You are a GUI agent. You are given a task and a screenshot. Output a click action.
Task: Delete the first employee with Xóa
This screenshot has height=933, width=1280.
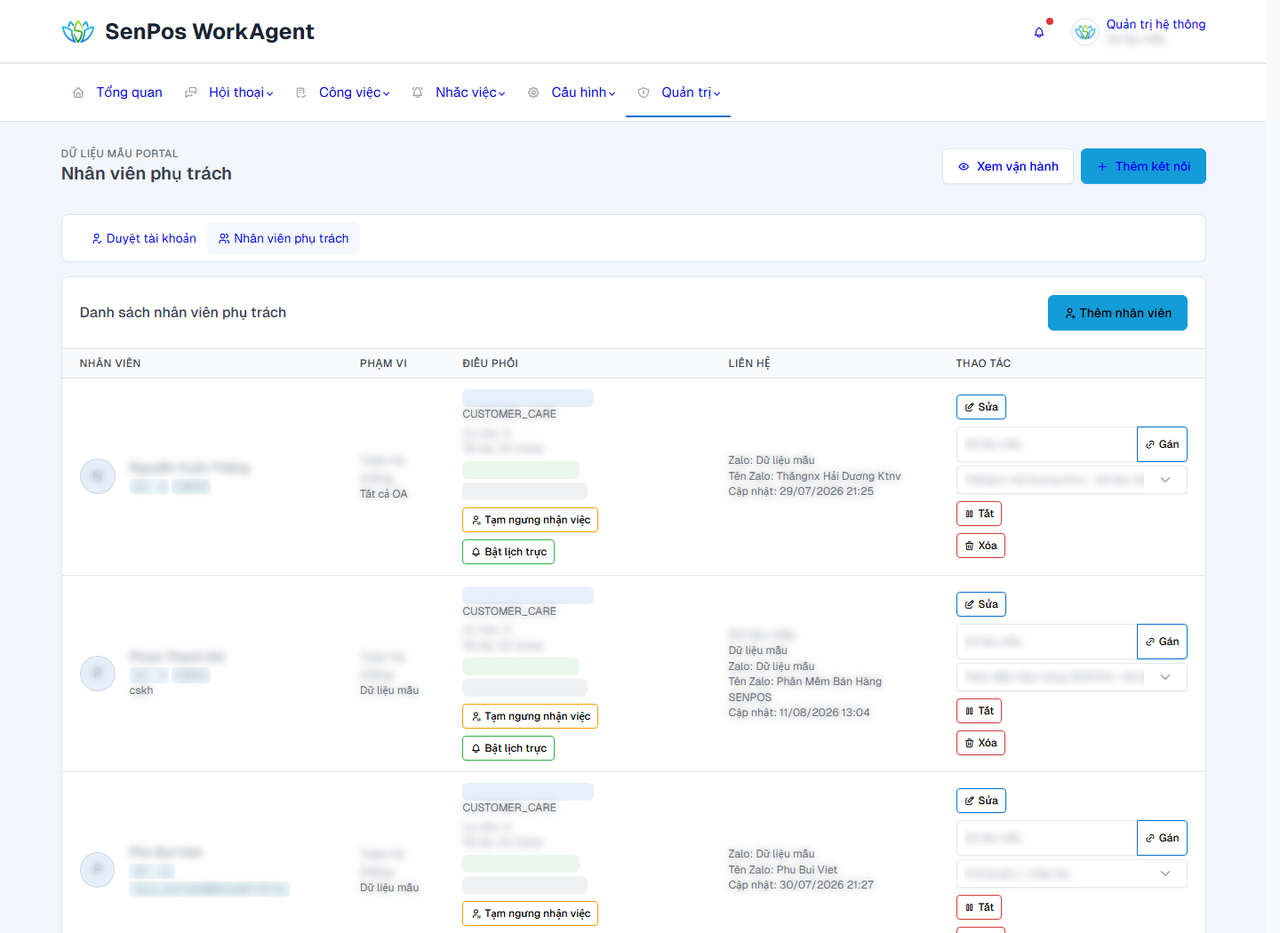981,546
